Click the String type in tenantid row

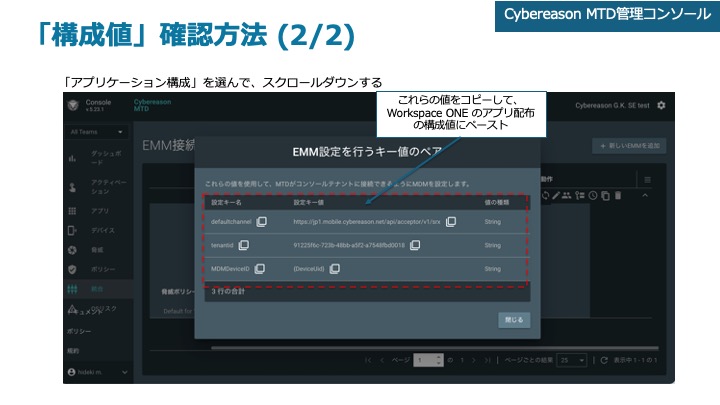click(492, 245)
